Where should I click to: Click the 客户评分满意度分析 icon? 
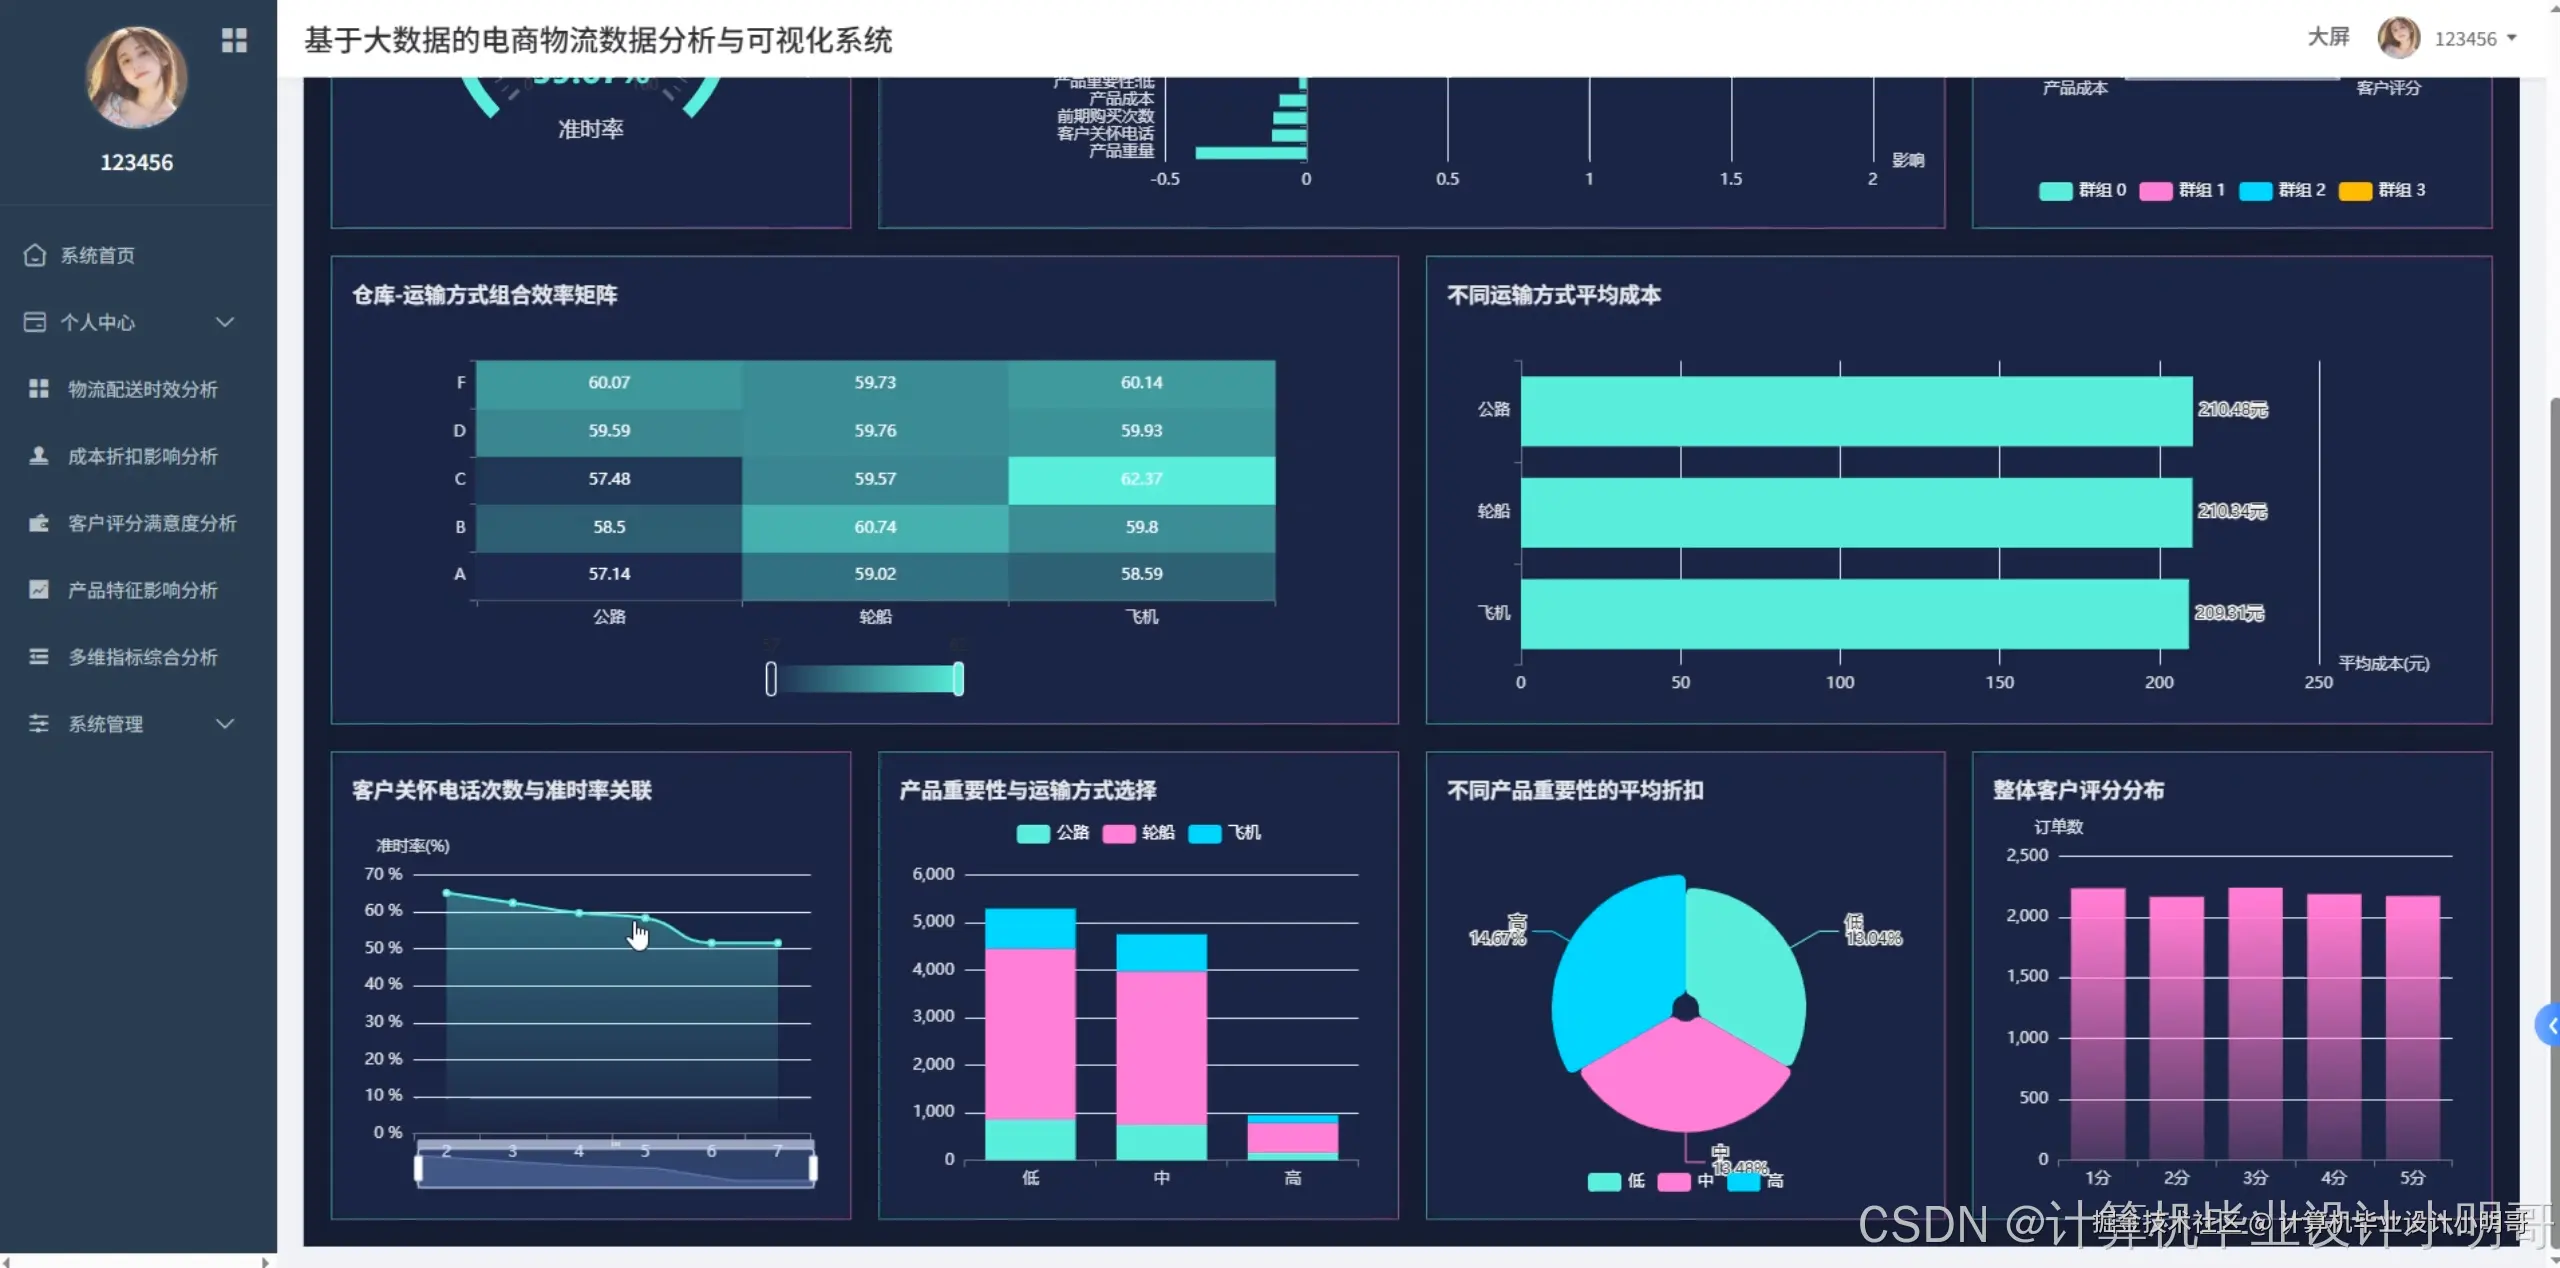tap(38, 523)
